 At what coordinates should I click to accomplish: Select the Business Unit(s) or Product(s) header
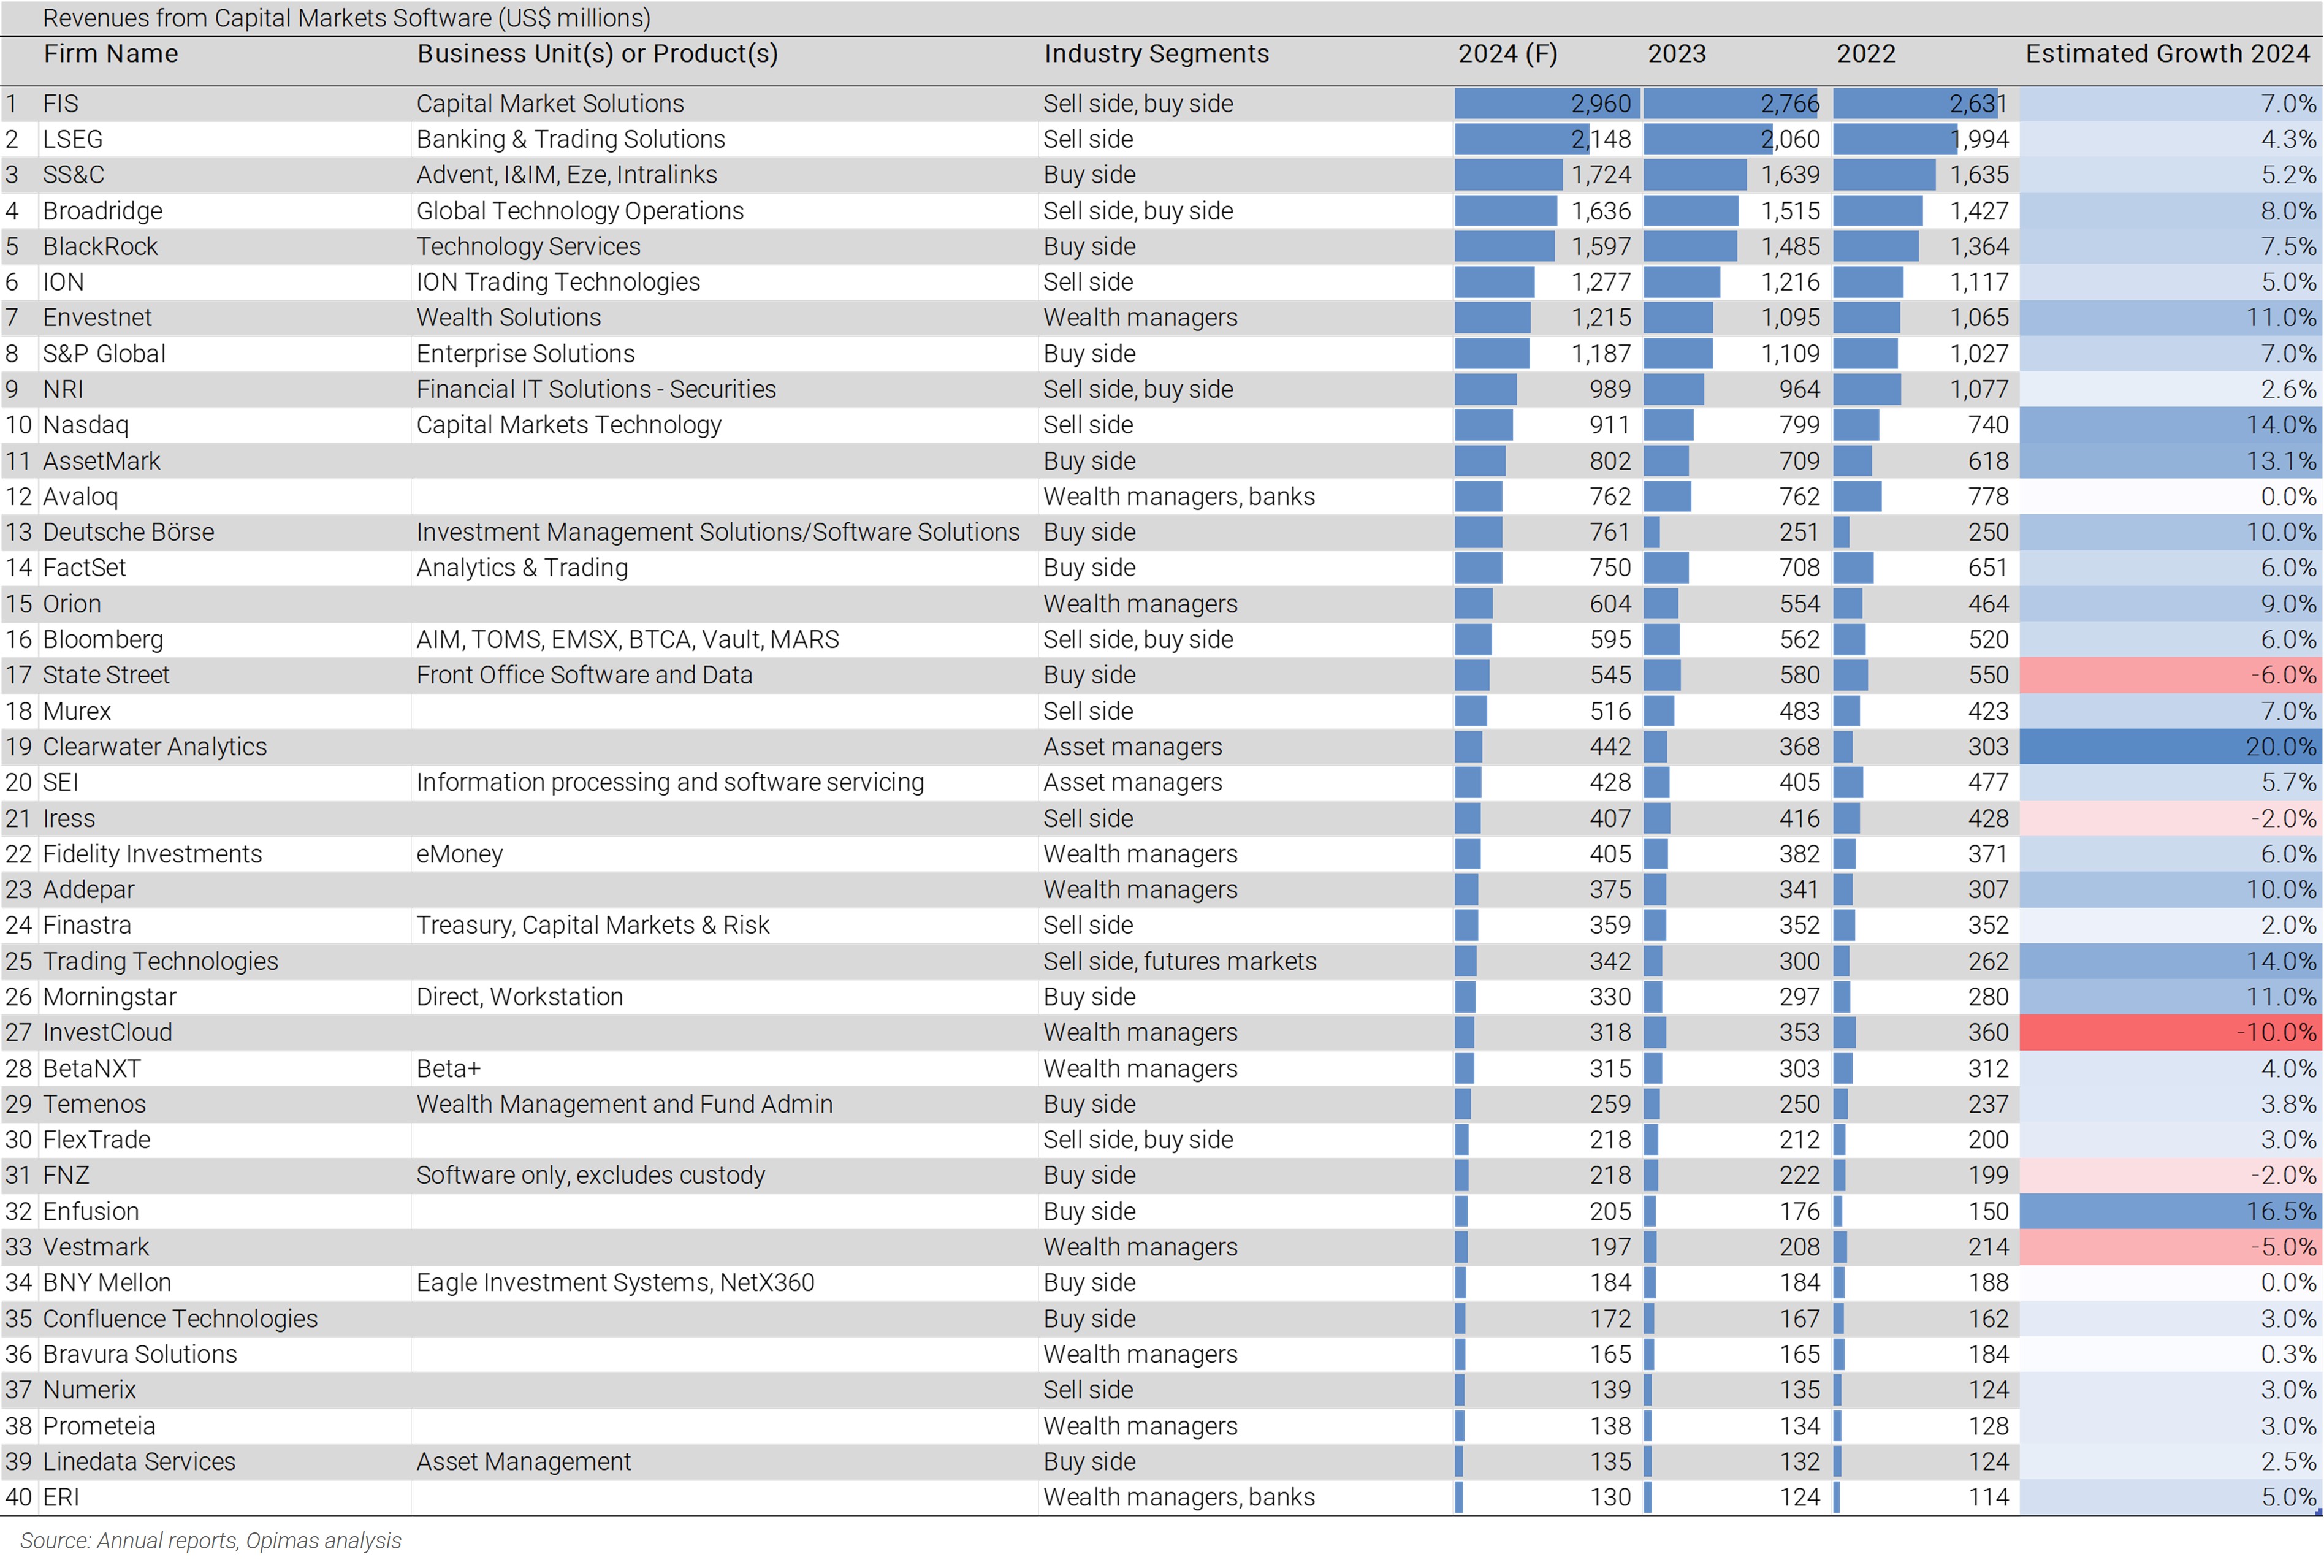pyautogui.click(x=597, y=54)
